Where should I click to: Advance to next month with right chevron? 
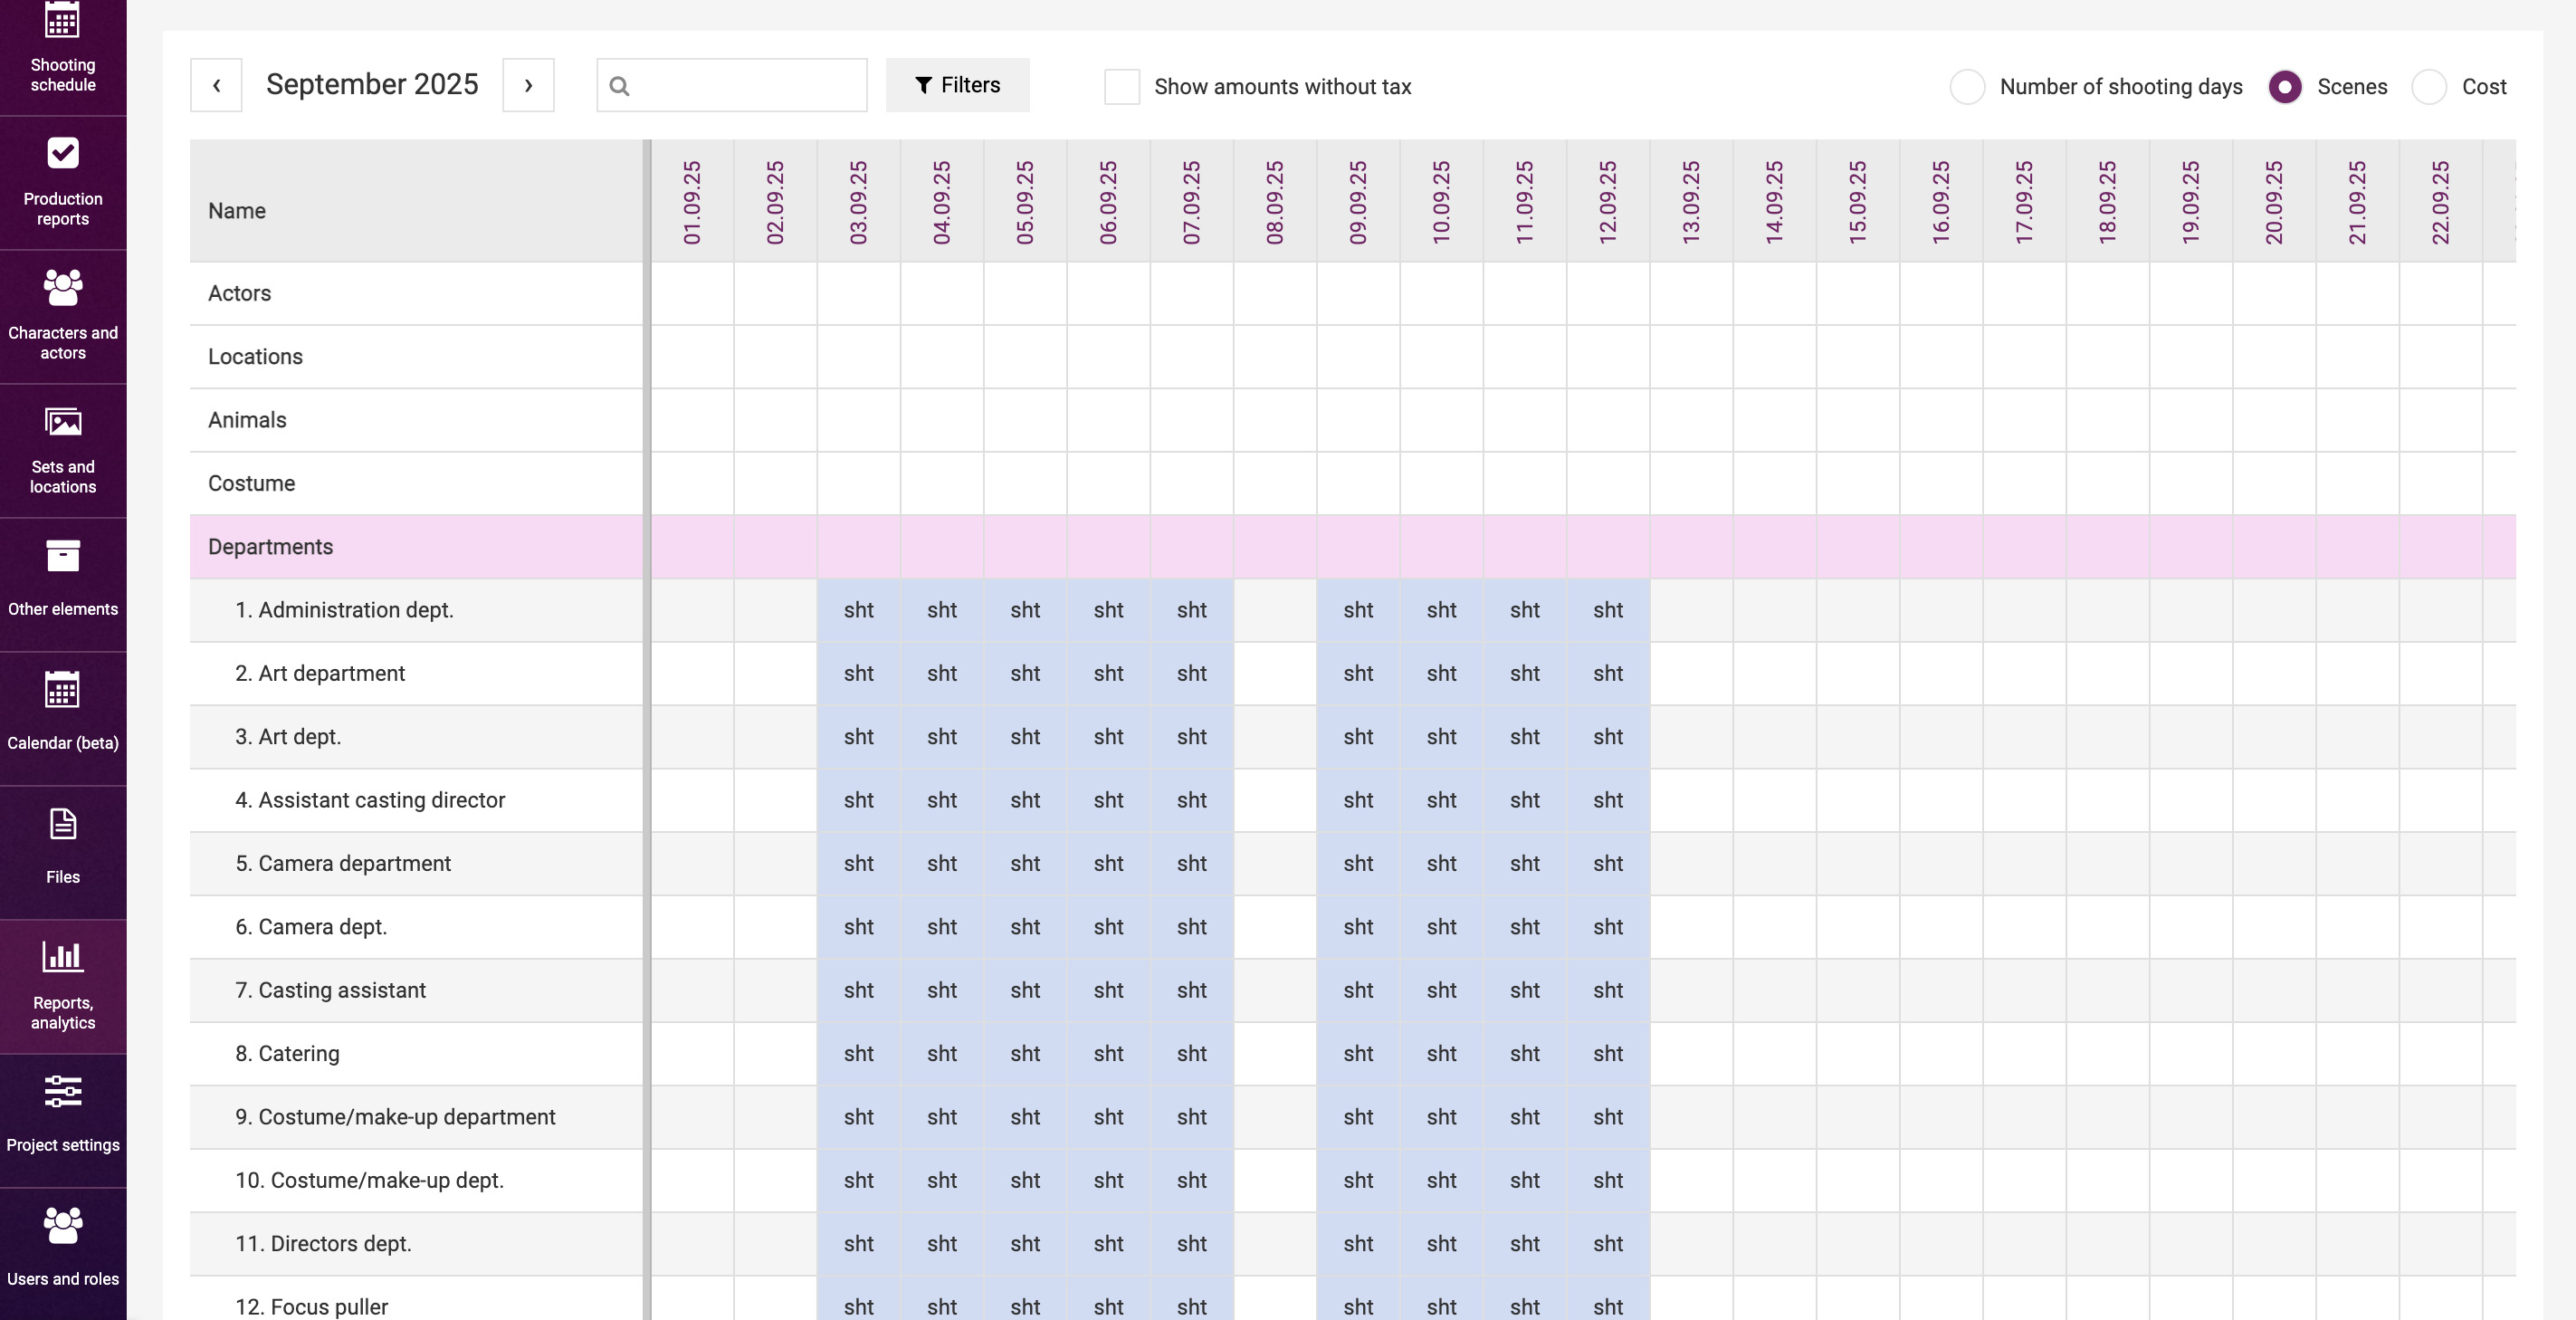tap(528, 85)
